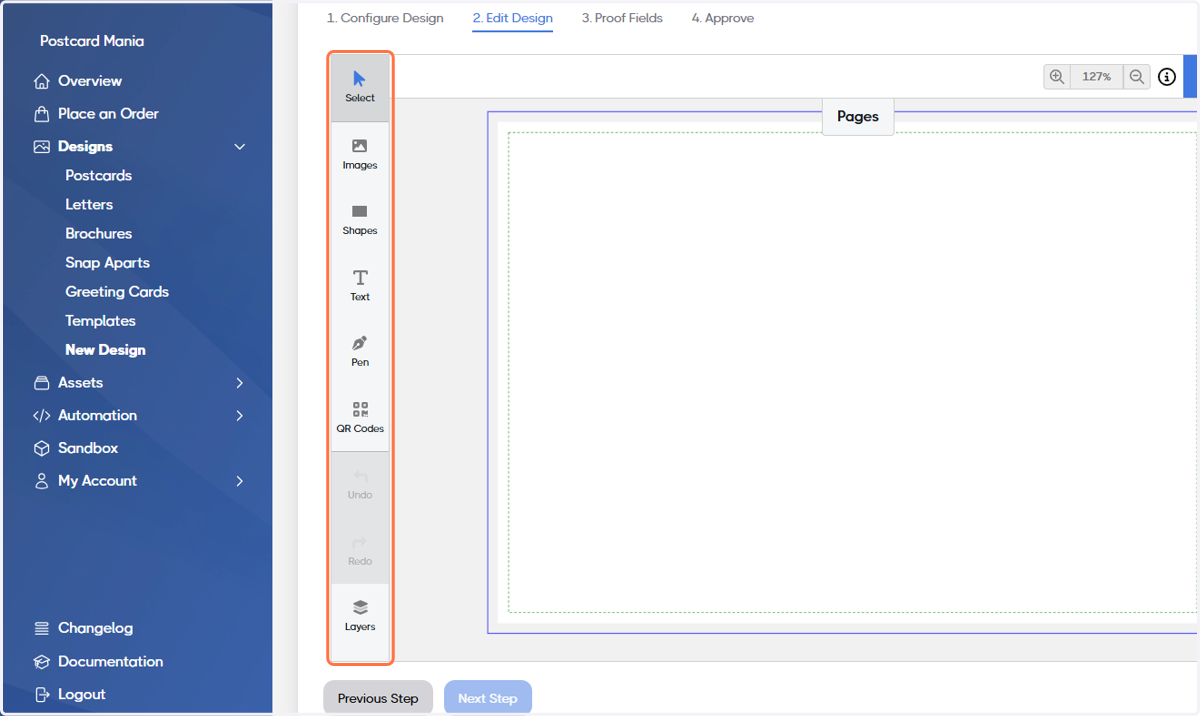Select the Select arrow tool

pos(360,87)
